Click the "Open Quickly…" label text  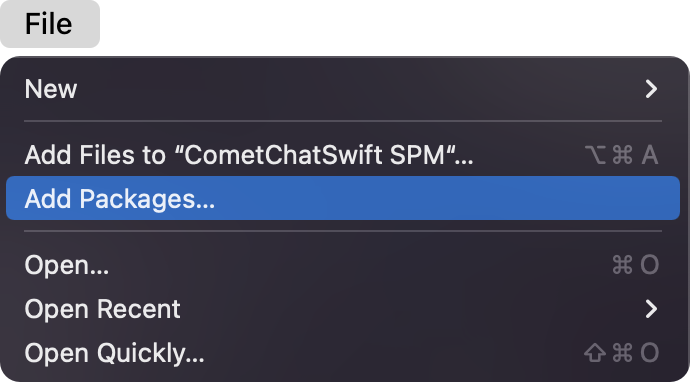[x=114, y=354]
